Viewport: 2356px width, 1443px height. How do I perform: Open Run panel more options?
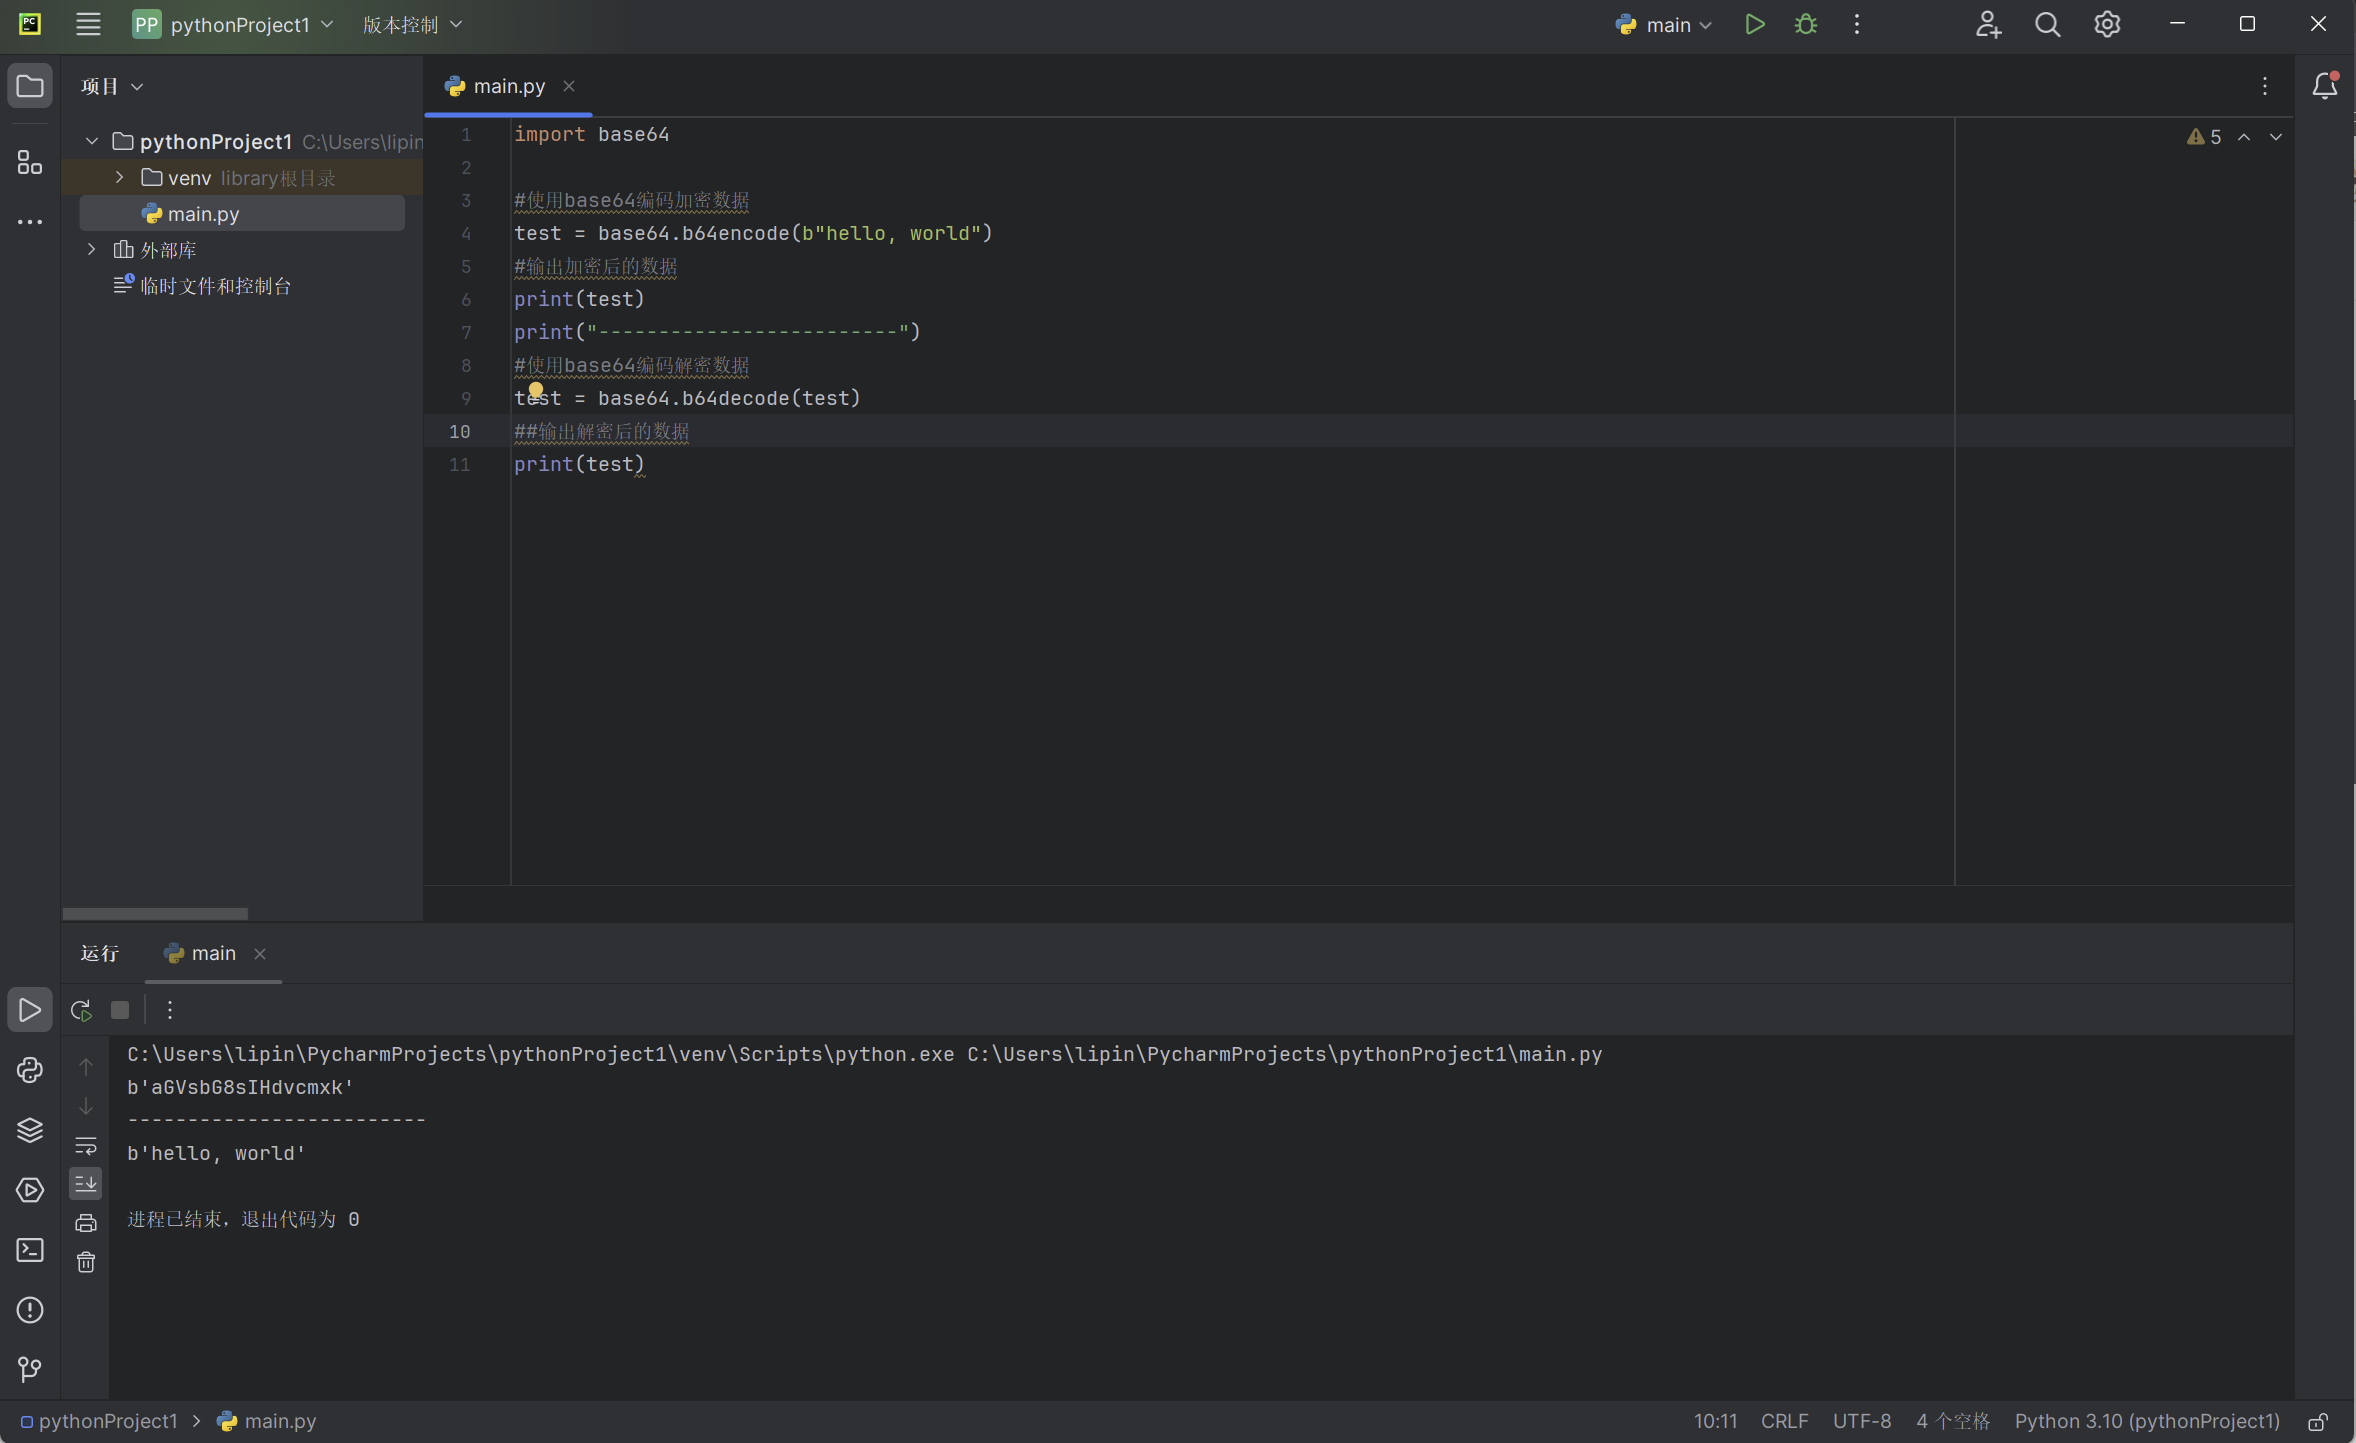pyautogui.click(x=170, y=1010)
